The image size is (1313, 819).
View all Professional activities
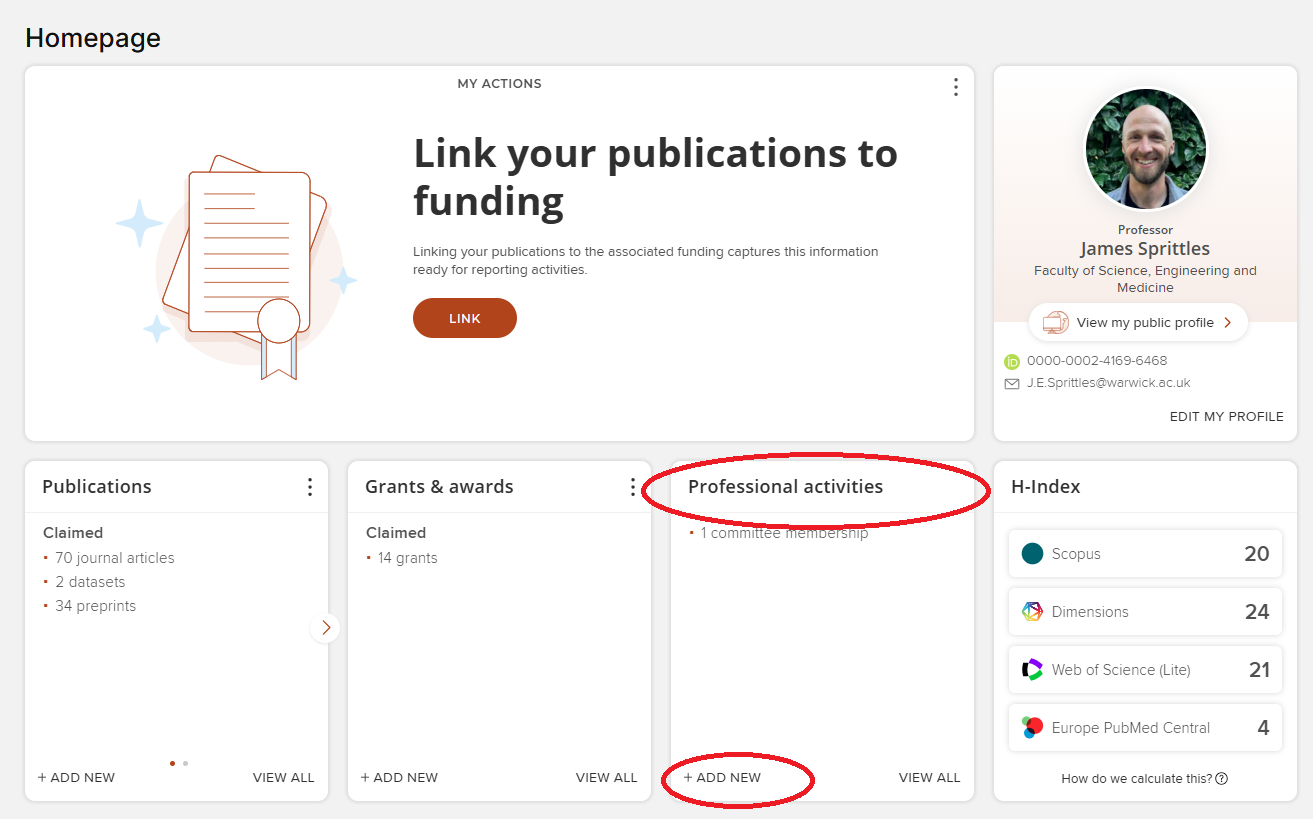click(929, 778)
